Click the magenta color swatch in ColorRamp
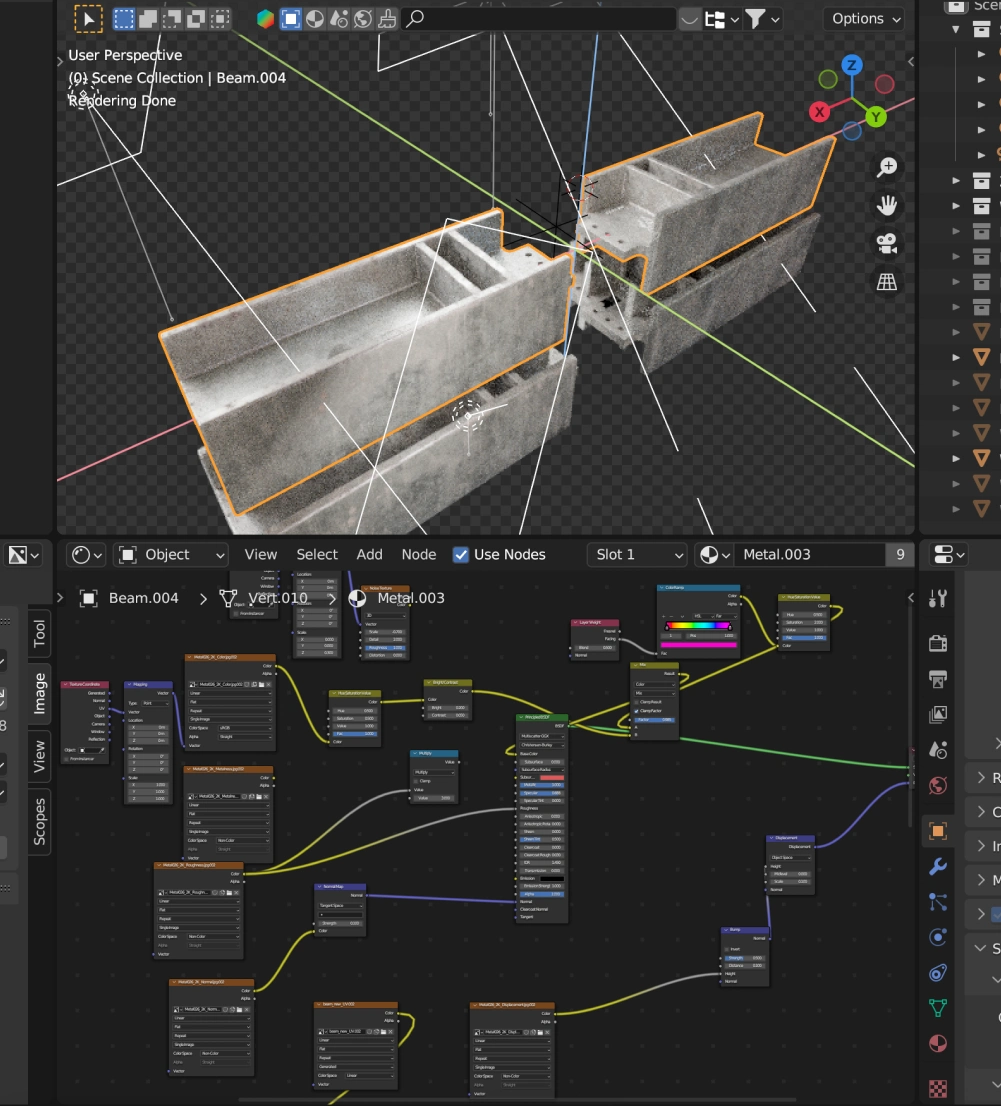 (x=700, y=644)
